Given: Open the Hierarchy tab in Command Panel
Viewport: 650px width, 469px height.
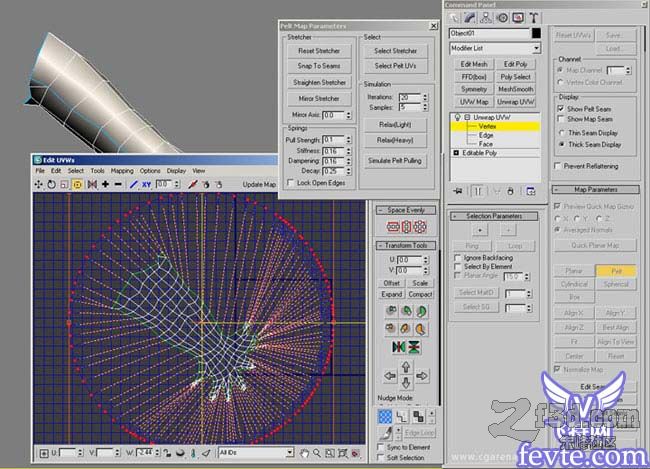Looking at the screenshot, I should (x=486, y=18).
